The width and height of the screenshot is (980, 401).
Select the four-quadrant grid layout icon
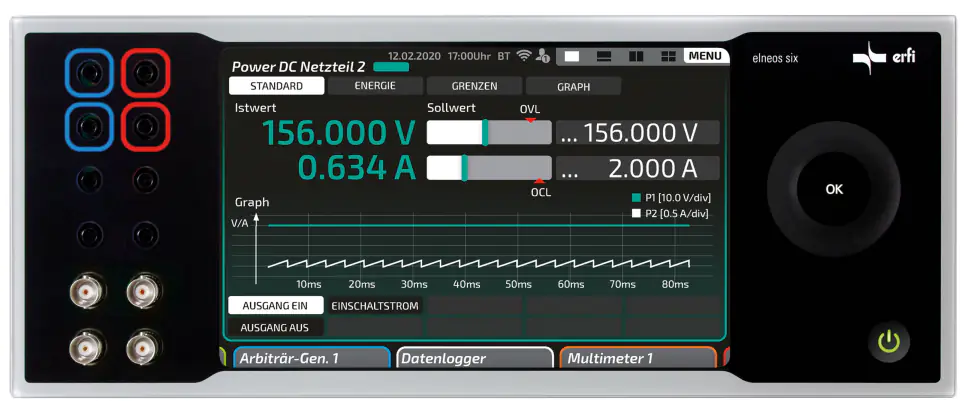[x=666, y=56]
